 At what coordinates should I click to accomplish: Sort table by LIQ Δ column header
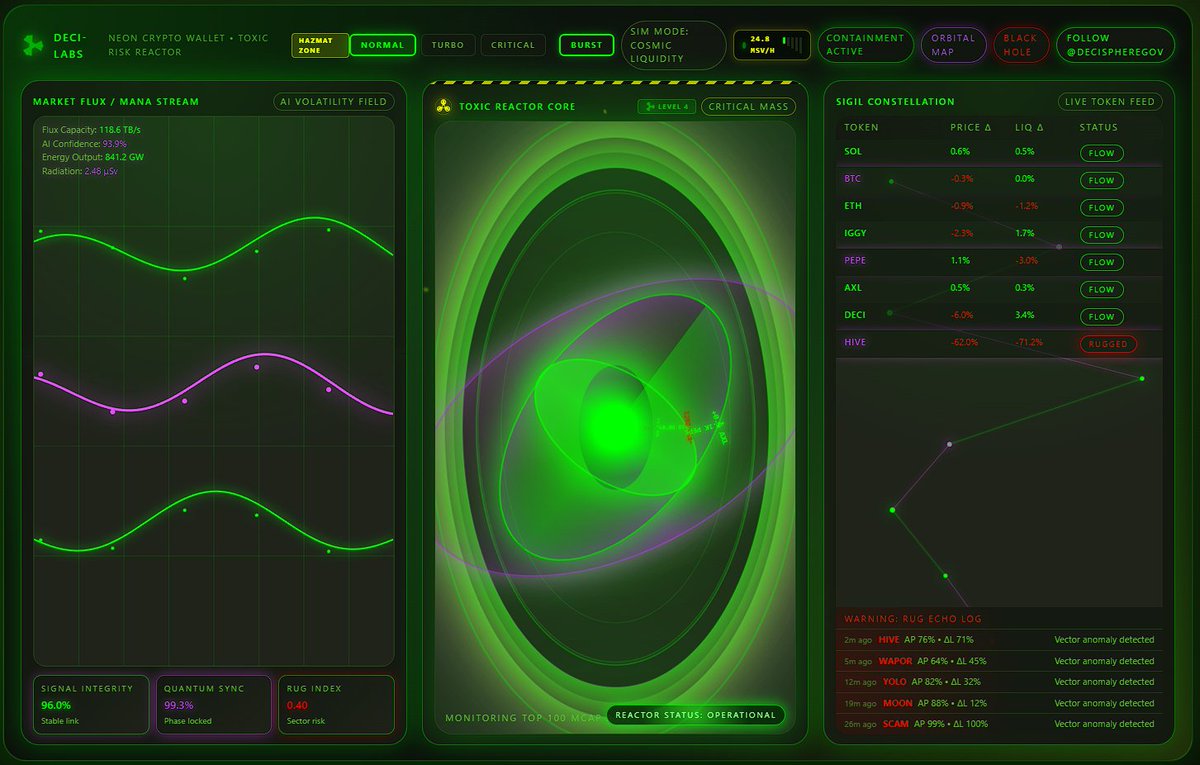1030,128
